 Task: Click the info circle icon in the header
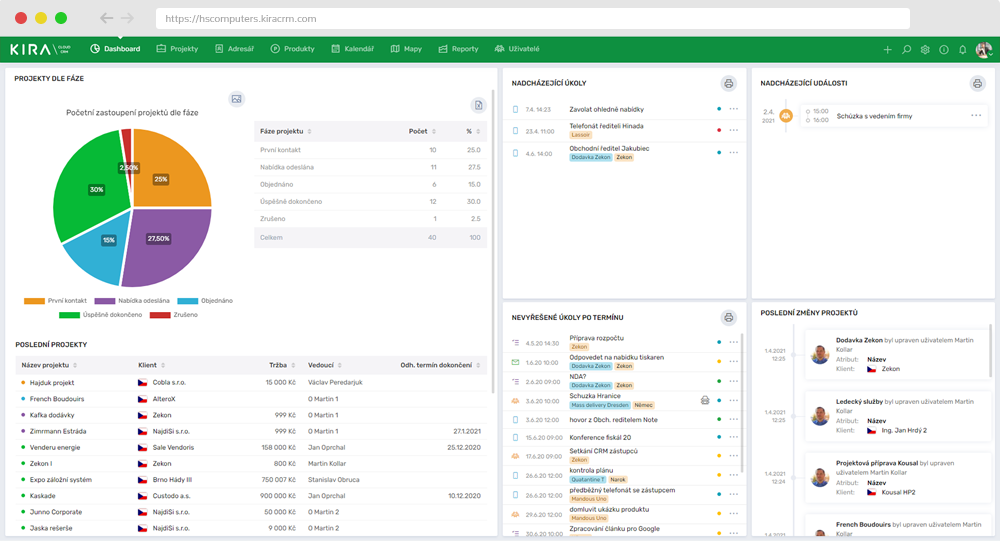click(944, 49)
